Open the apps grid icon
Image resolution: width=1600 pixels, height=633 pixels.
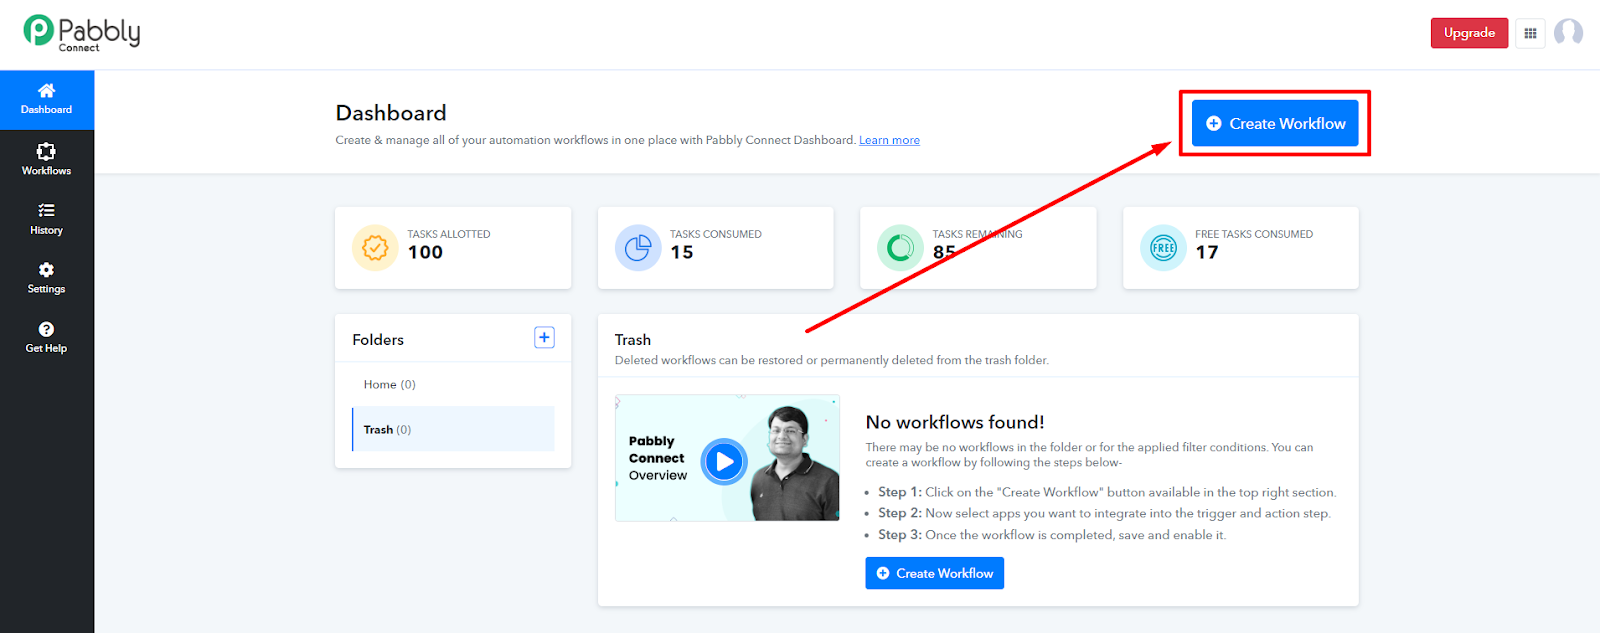pos(1530,33)
